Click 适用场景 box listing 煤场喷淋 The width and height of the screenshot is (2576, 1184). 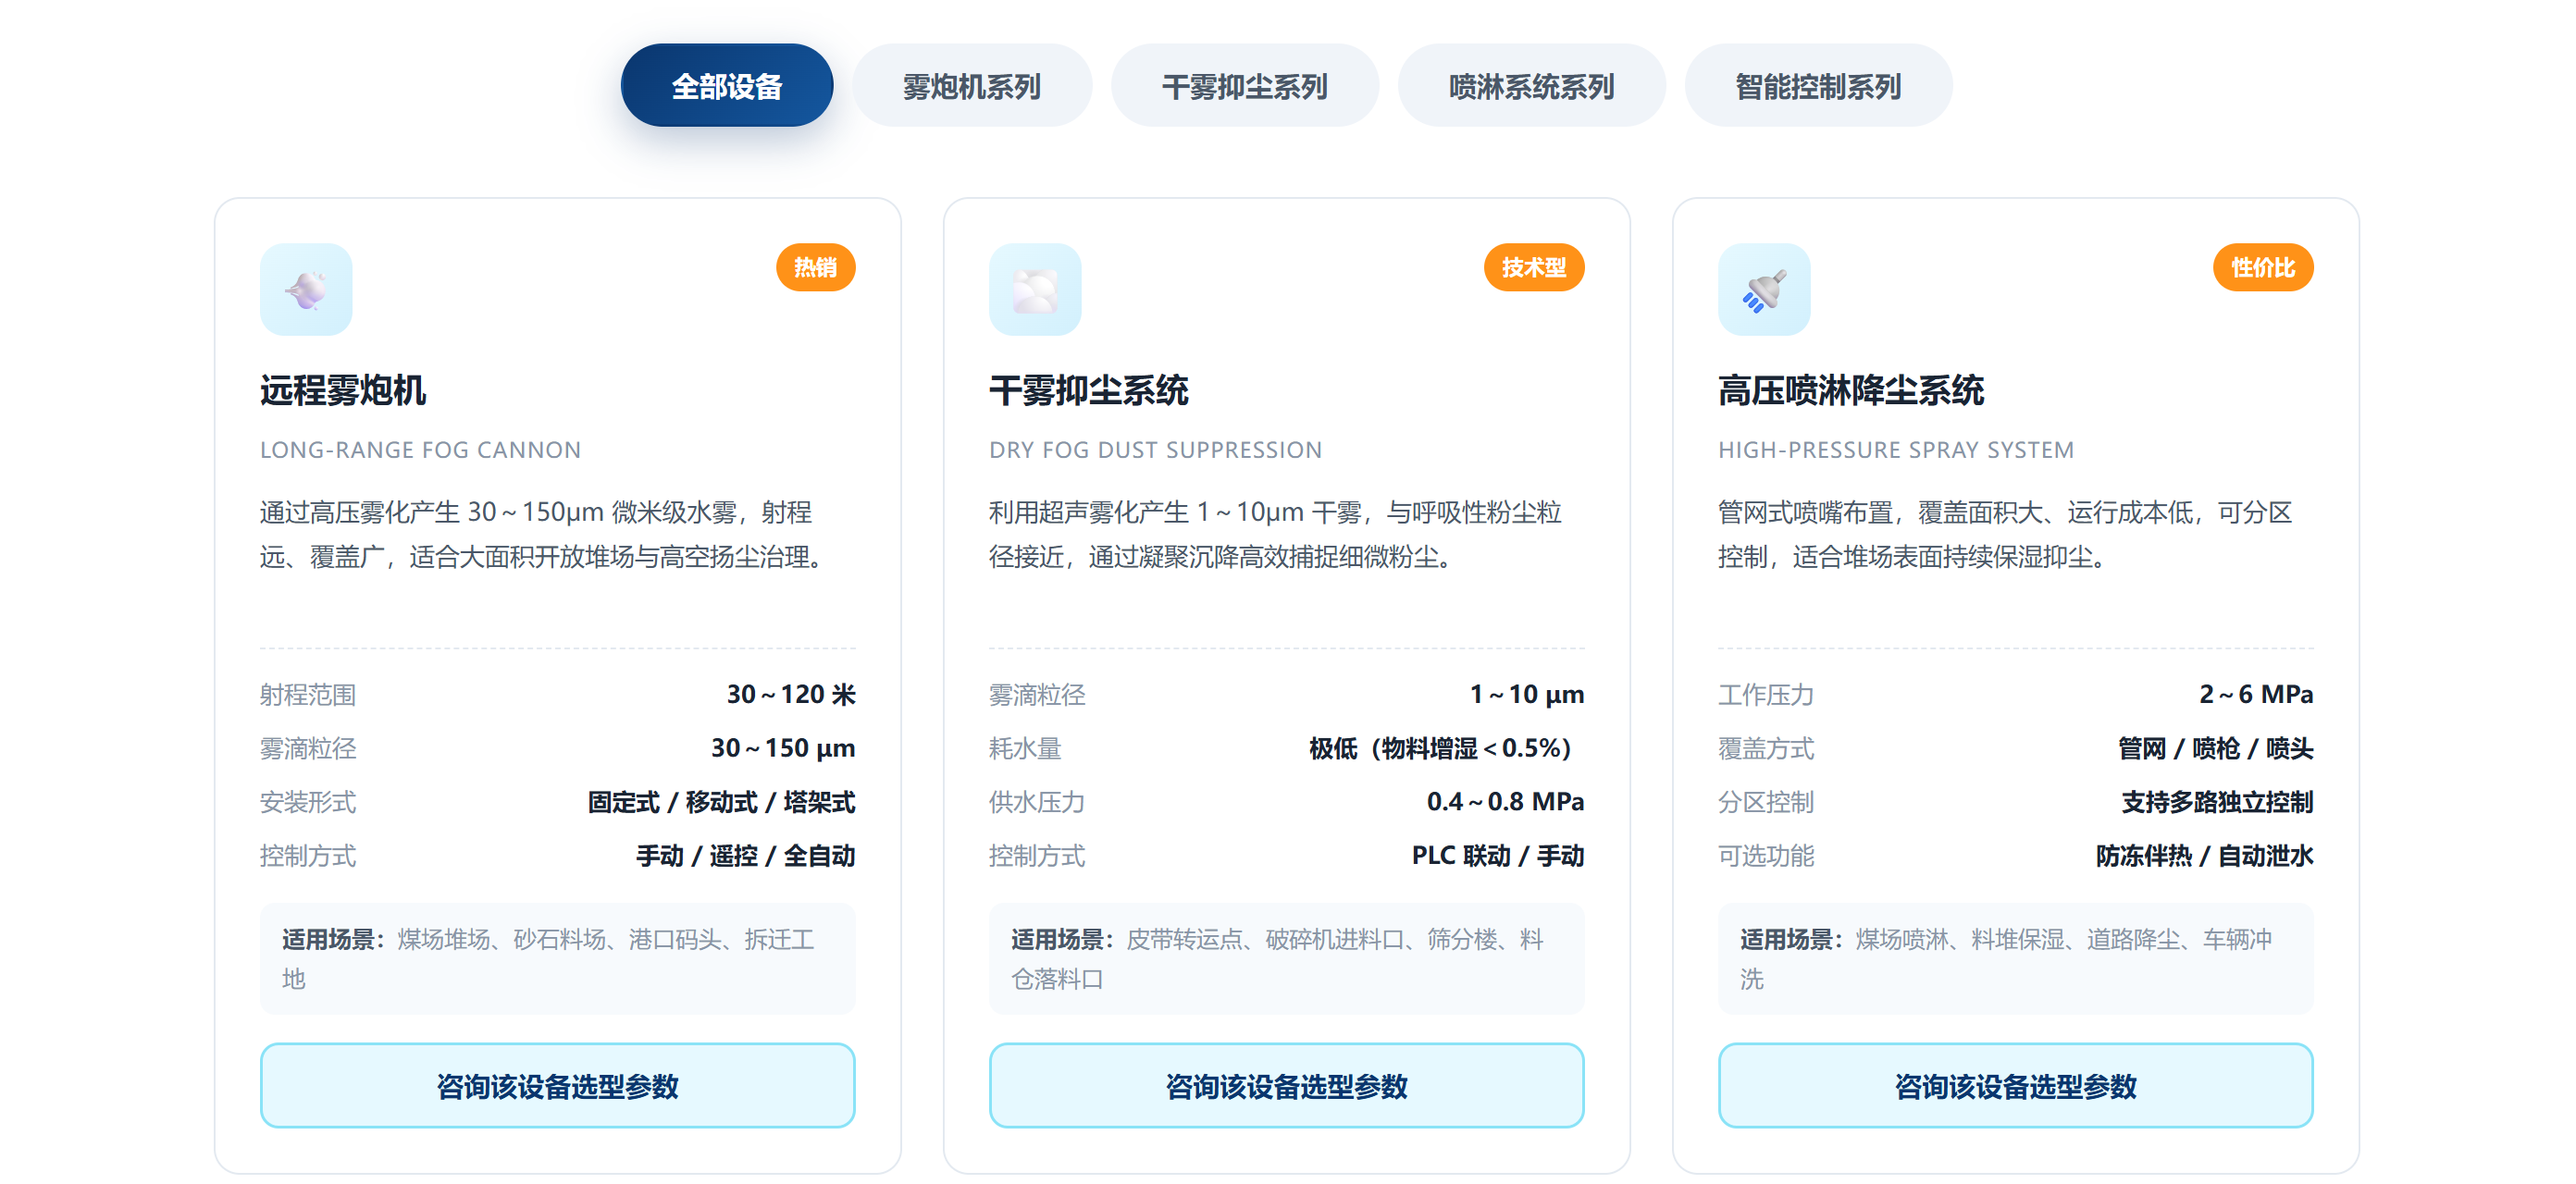(x=2016, y=959)
